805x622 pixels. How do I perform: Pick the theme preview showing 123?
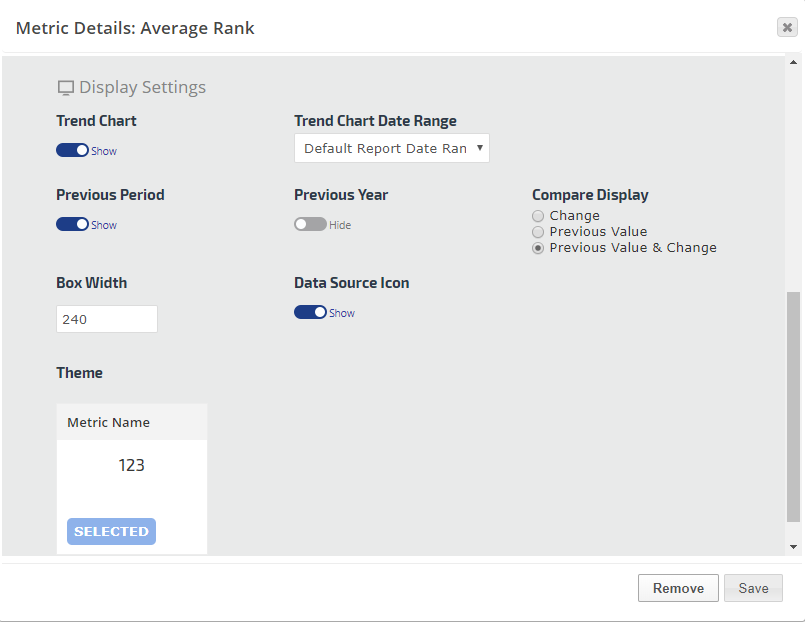(x=132, y=466)
